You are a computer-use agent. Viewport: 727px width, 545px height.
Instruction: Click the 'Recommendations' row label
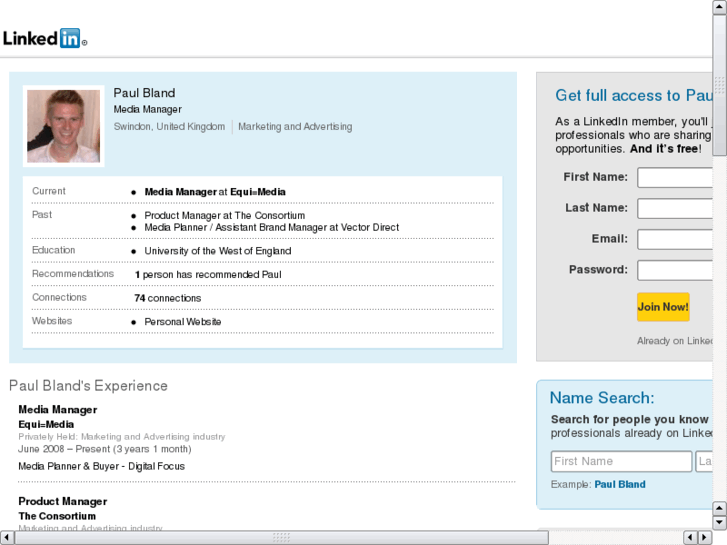click(73, 274)
